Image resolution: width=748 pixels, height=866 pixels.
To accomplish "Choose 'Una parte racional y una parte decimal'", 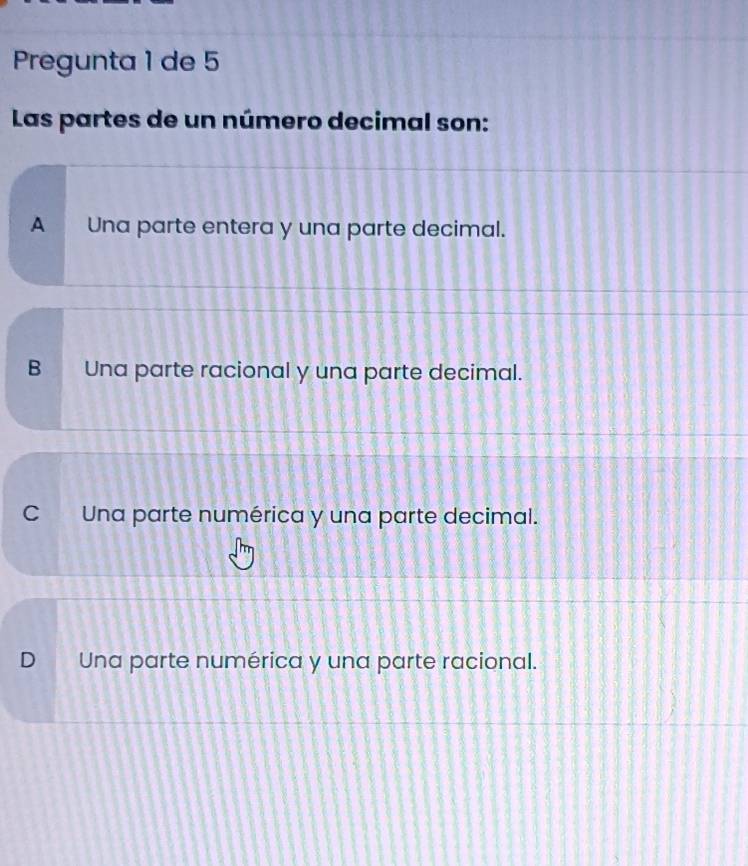I will click(x=304, y=371).
